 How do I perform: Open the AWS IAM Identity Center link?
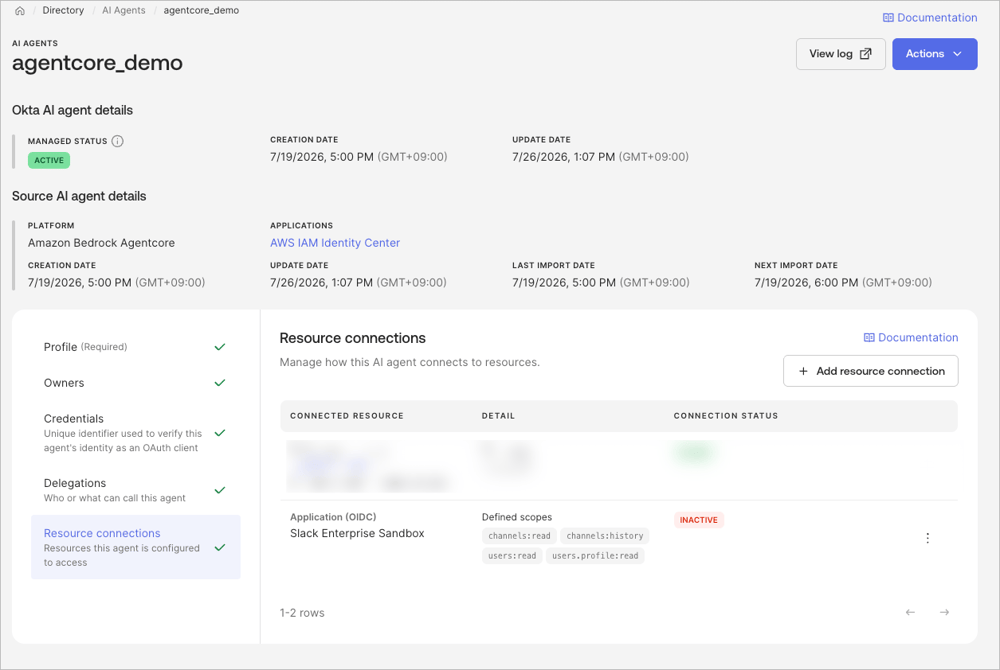tap(335, 243)
